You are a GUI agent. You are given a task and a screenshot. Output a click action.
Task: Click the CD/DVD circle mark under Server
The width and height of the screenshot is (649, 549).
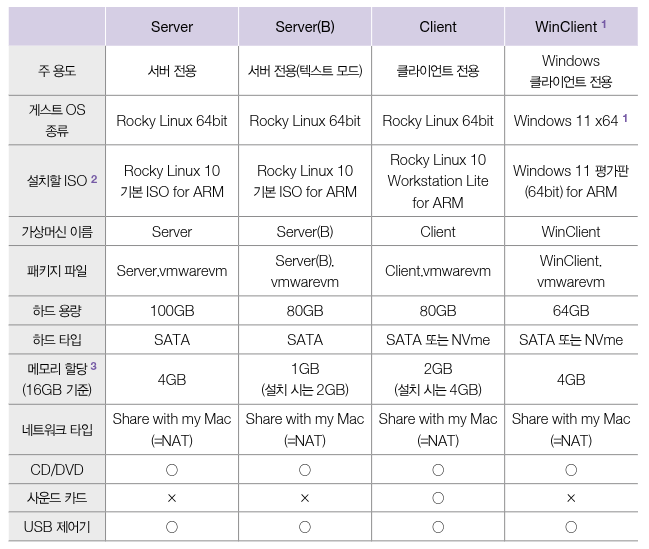click(172, 470)
